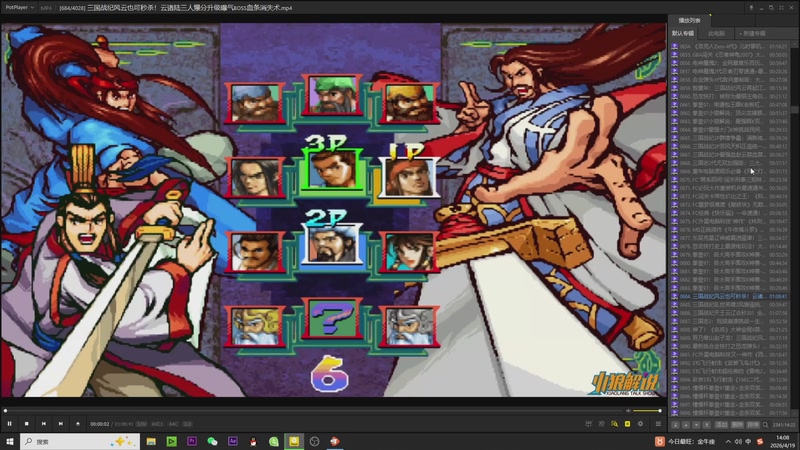Click the question mark mystery character box
Image resolution: width=800 pixels, height=450 pixels.
click(332, 318)
